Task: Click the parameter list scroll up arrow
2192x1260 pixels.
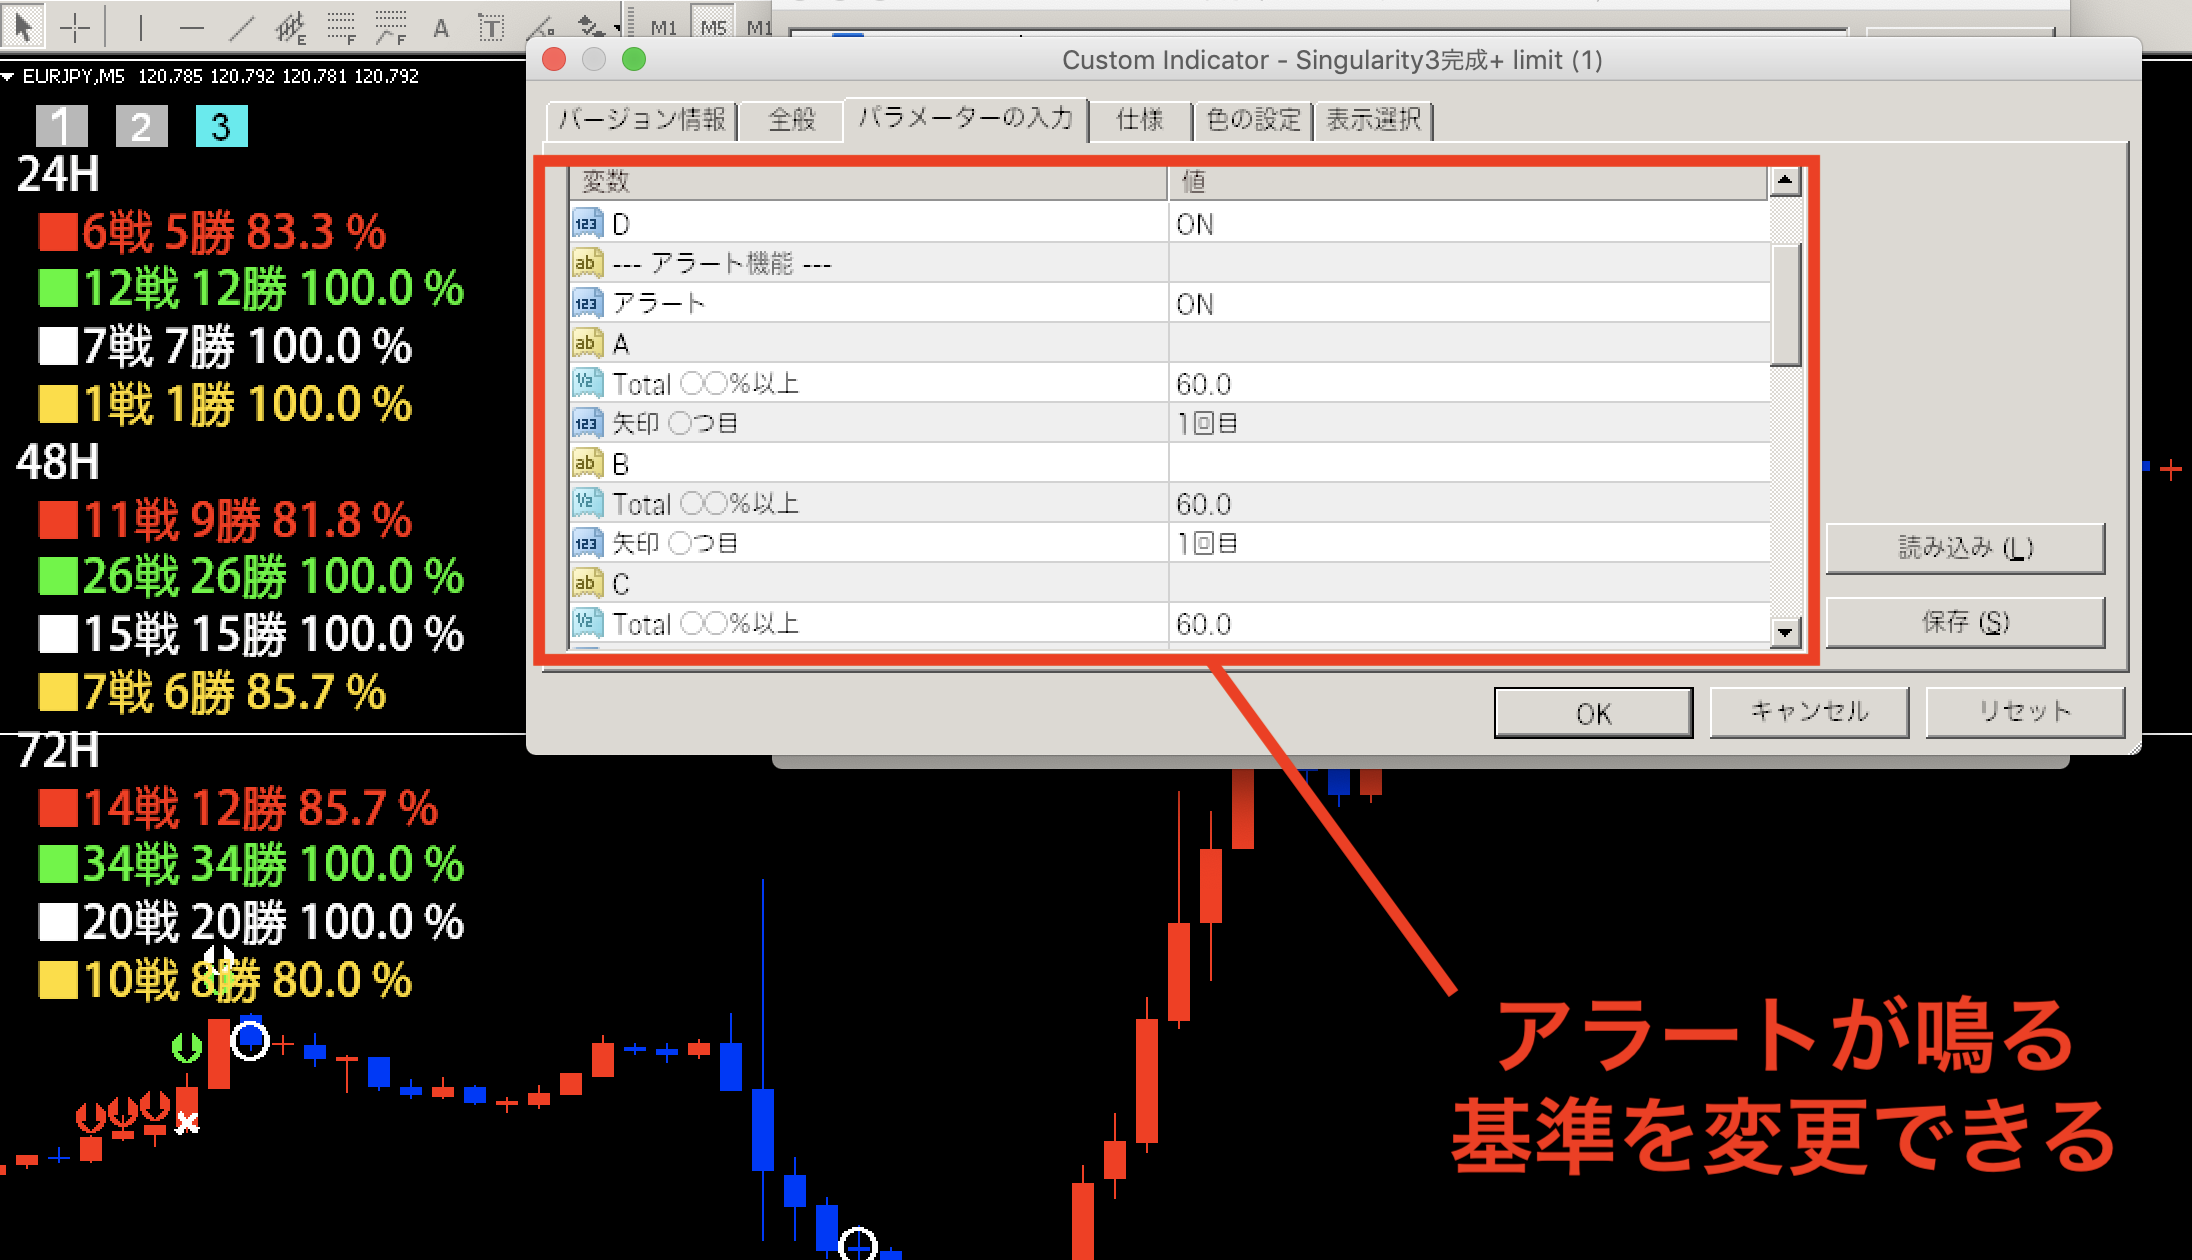Action: (1785, 182)
